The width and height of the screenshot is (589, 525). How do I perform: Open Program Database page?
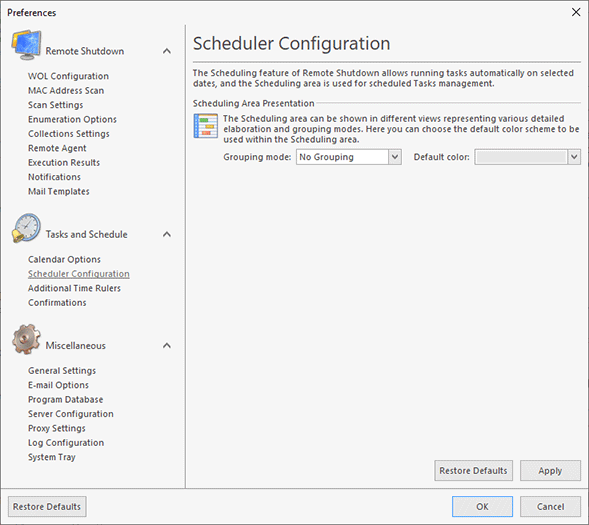pos(66,400)
